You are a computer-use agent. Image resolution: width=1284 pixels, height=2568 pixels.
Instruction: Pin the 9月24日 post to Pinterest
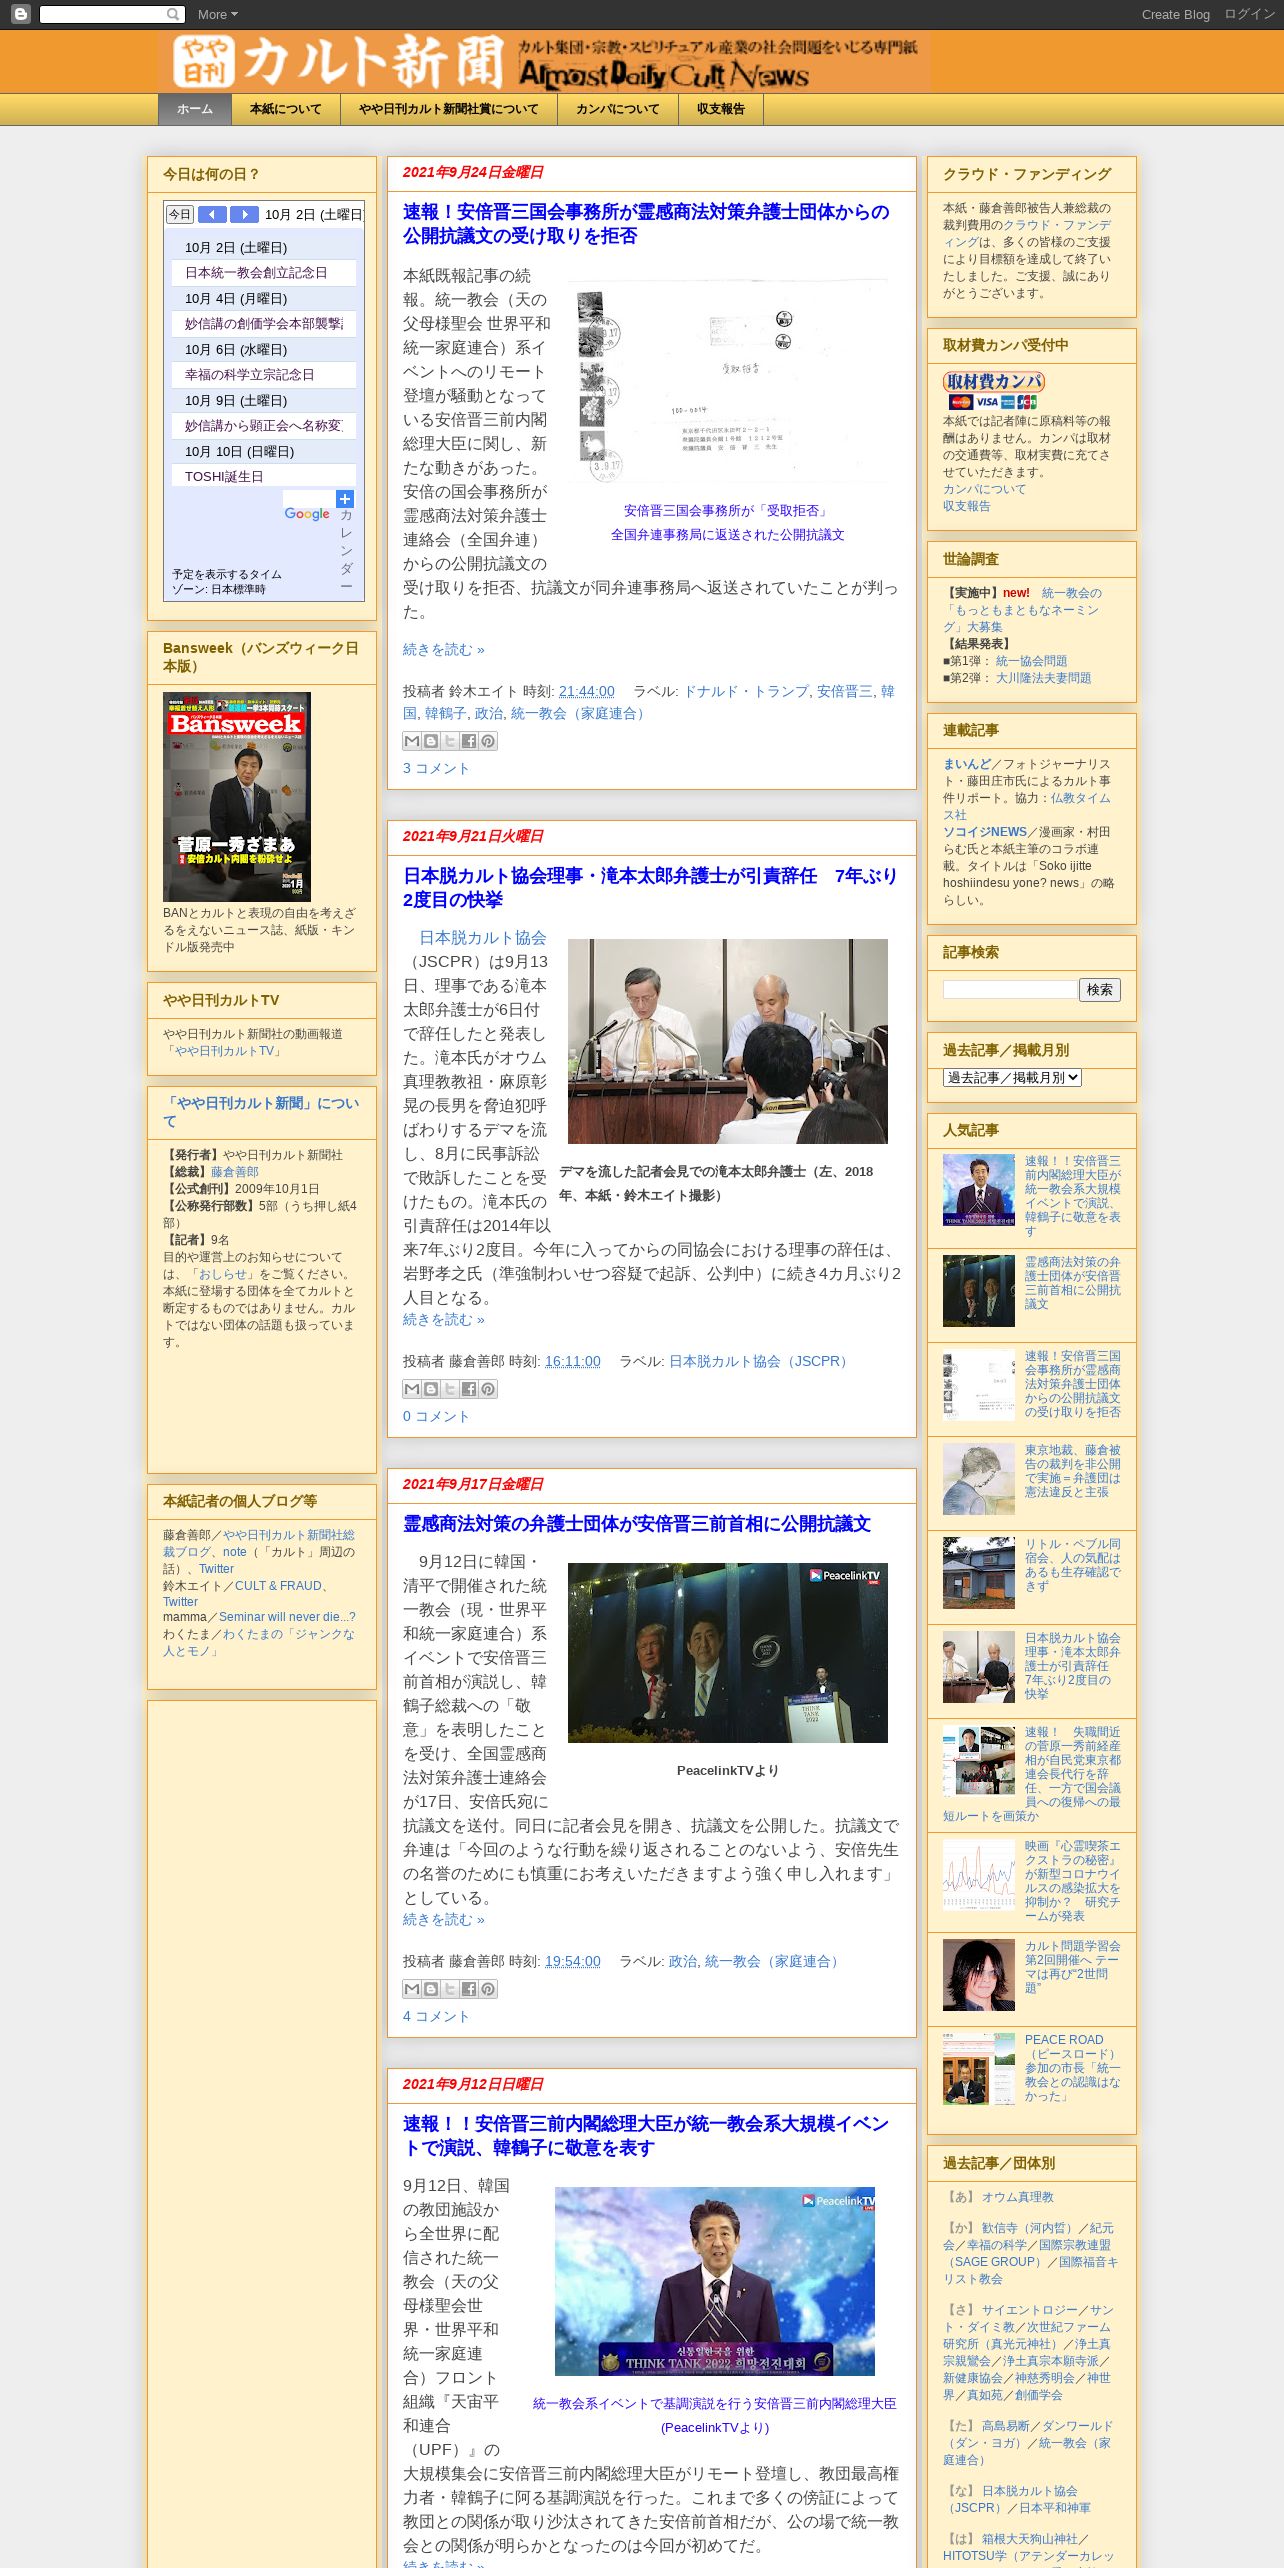487,741
